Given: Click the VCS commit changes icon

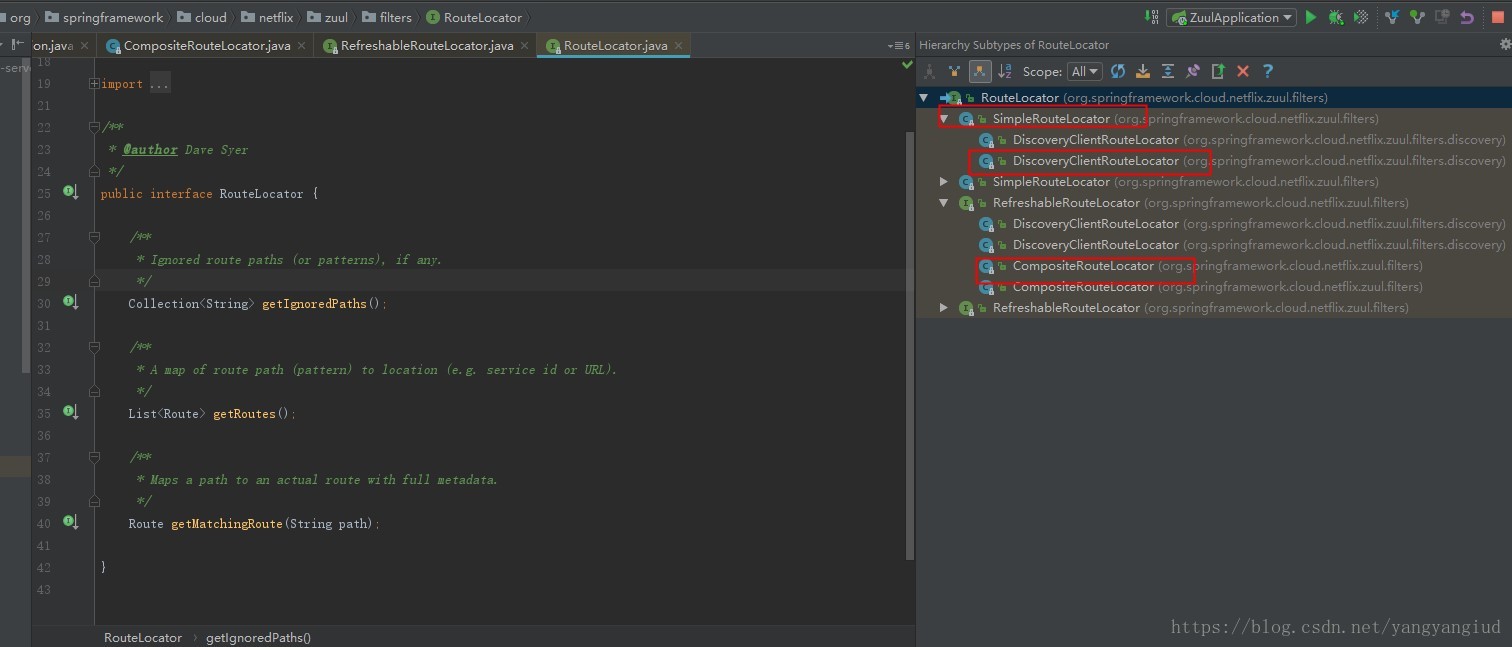Looking at the screenshot, I should tap(1416, 17).
